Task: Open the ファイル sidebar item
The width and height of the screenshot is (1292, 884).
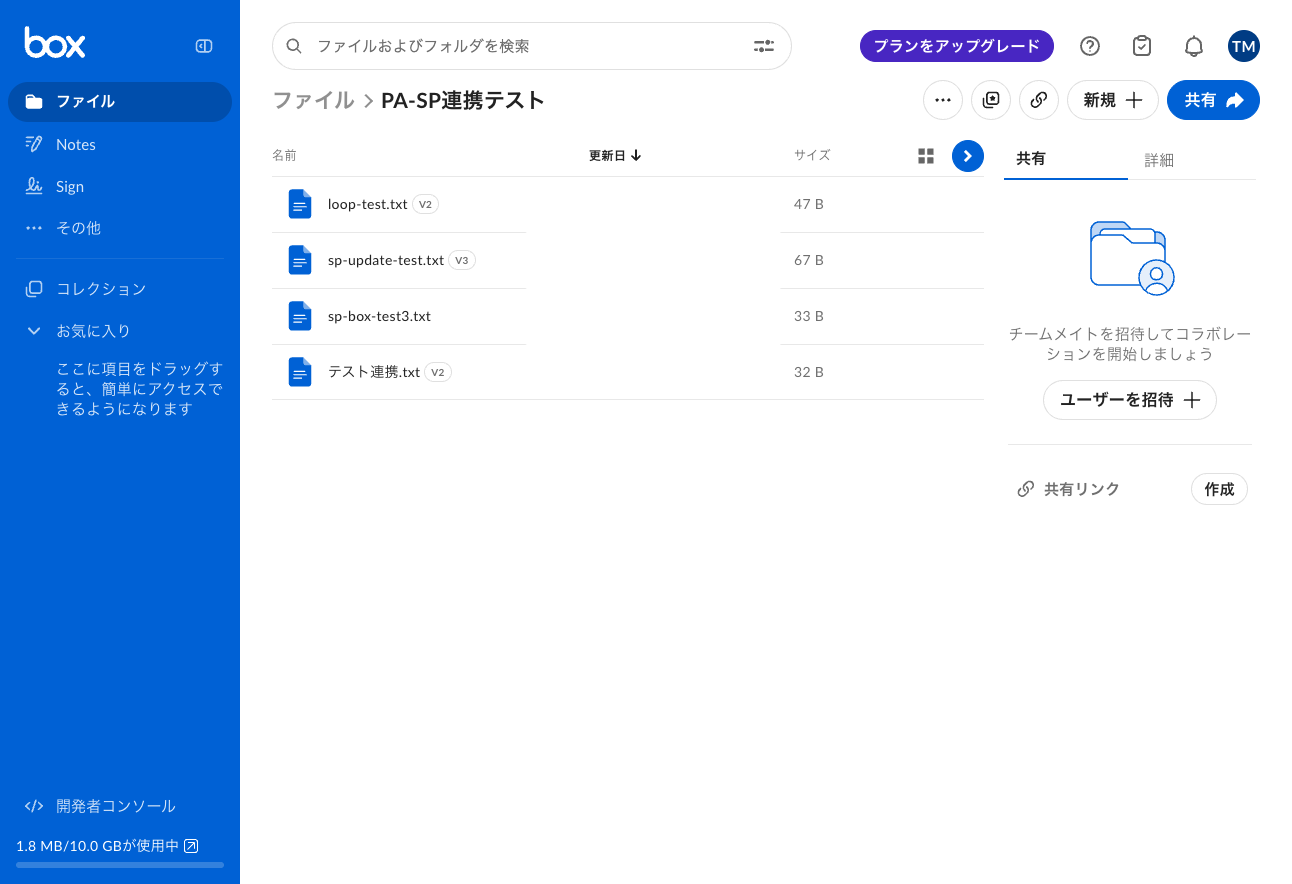Action: (x=120, y=102)
